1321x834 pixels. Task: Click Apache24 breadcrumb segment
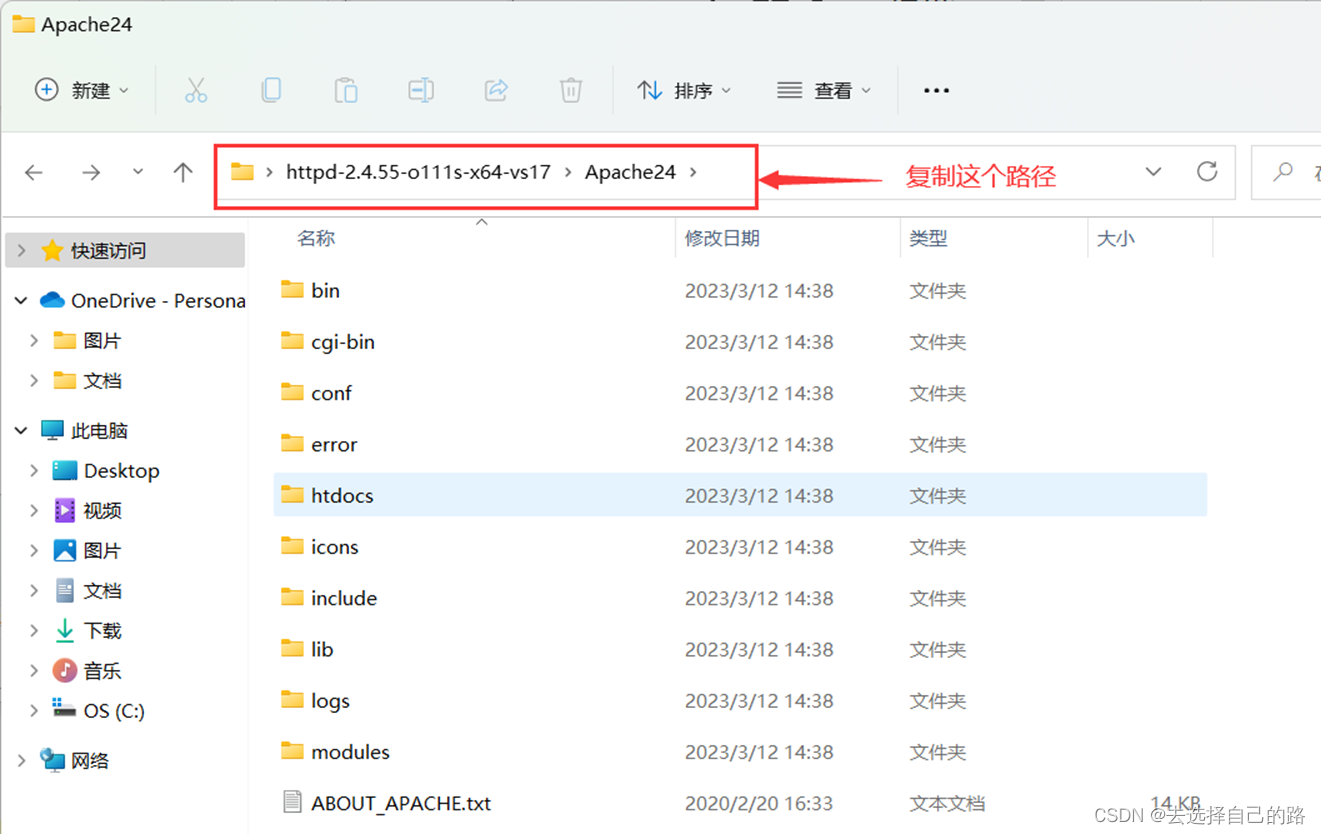point(630,171)
